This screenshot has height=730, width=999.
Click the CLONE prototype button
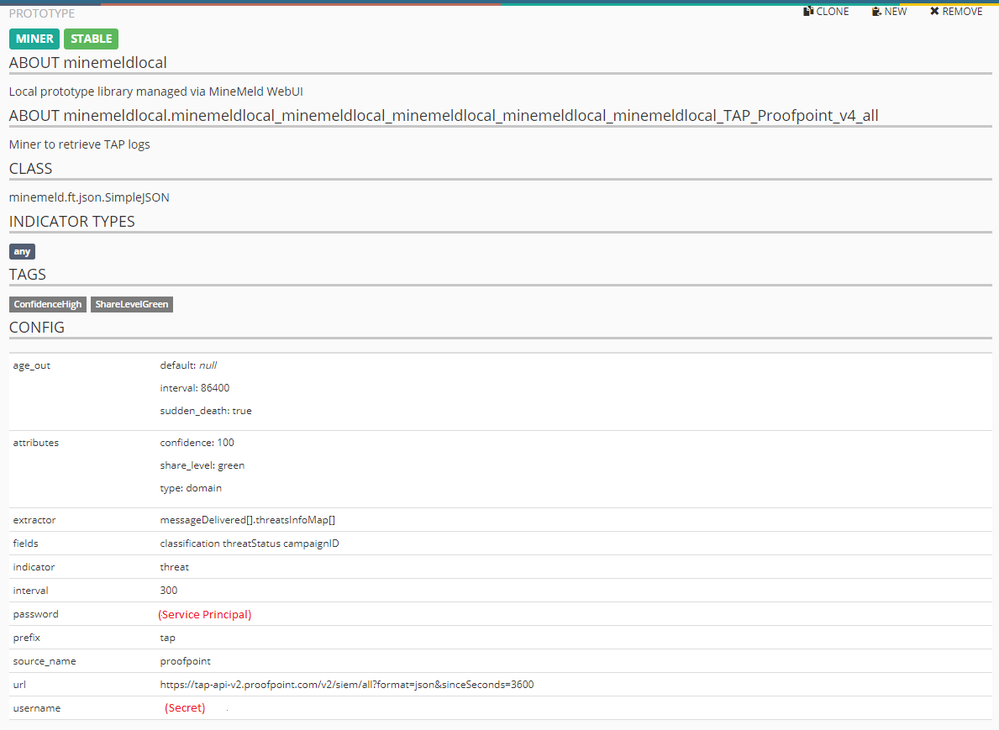click(826, 11)
